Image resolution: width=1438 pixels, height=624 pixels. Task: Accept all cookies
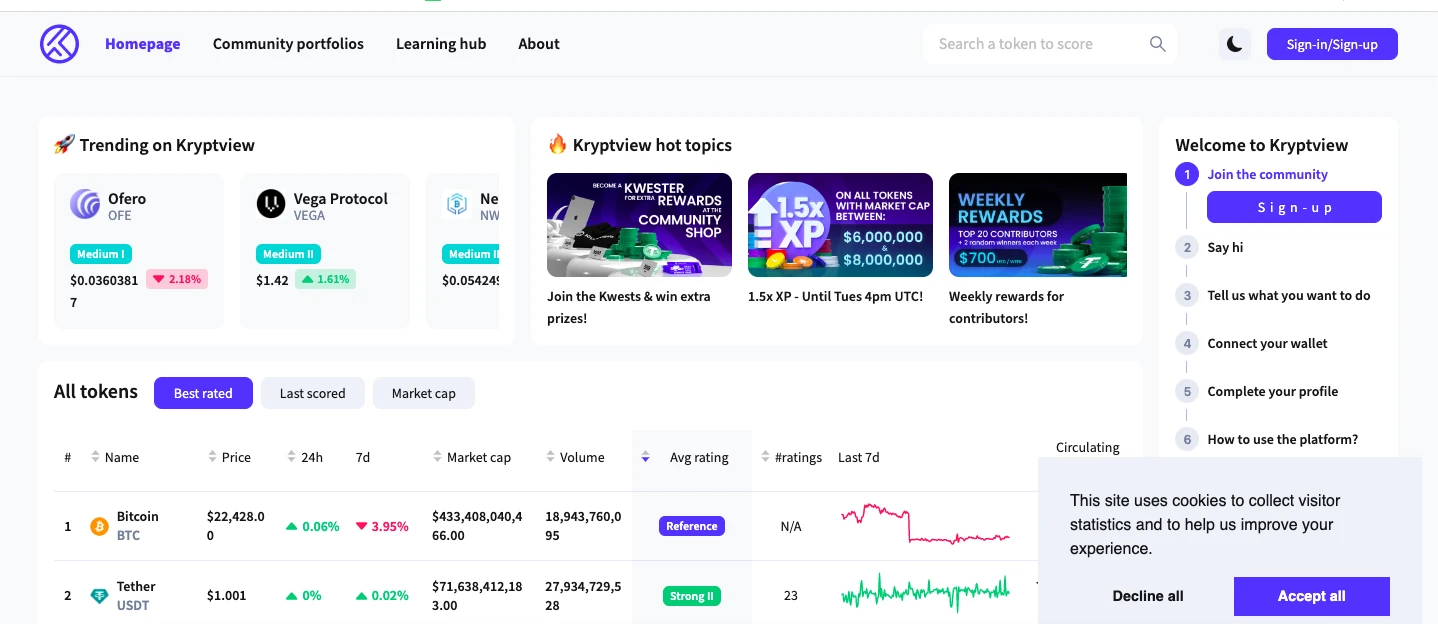(x=1312, y=596)
